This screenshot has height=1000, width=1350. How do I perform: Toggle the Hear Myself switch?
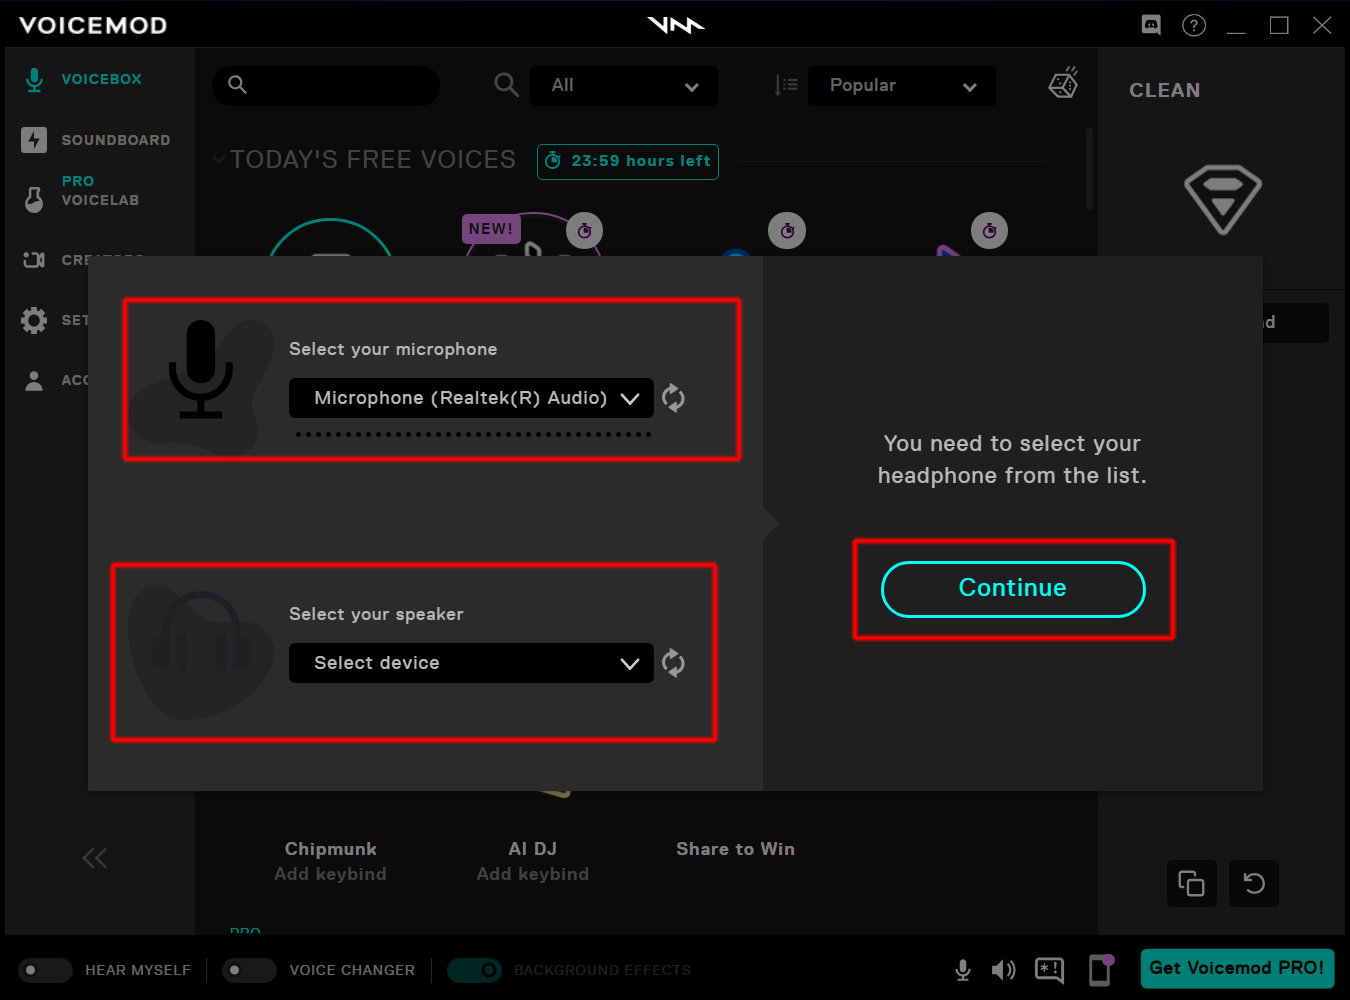45,970
